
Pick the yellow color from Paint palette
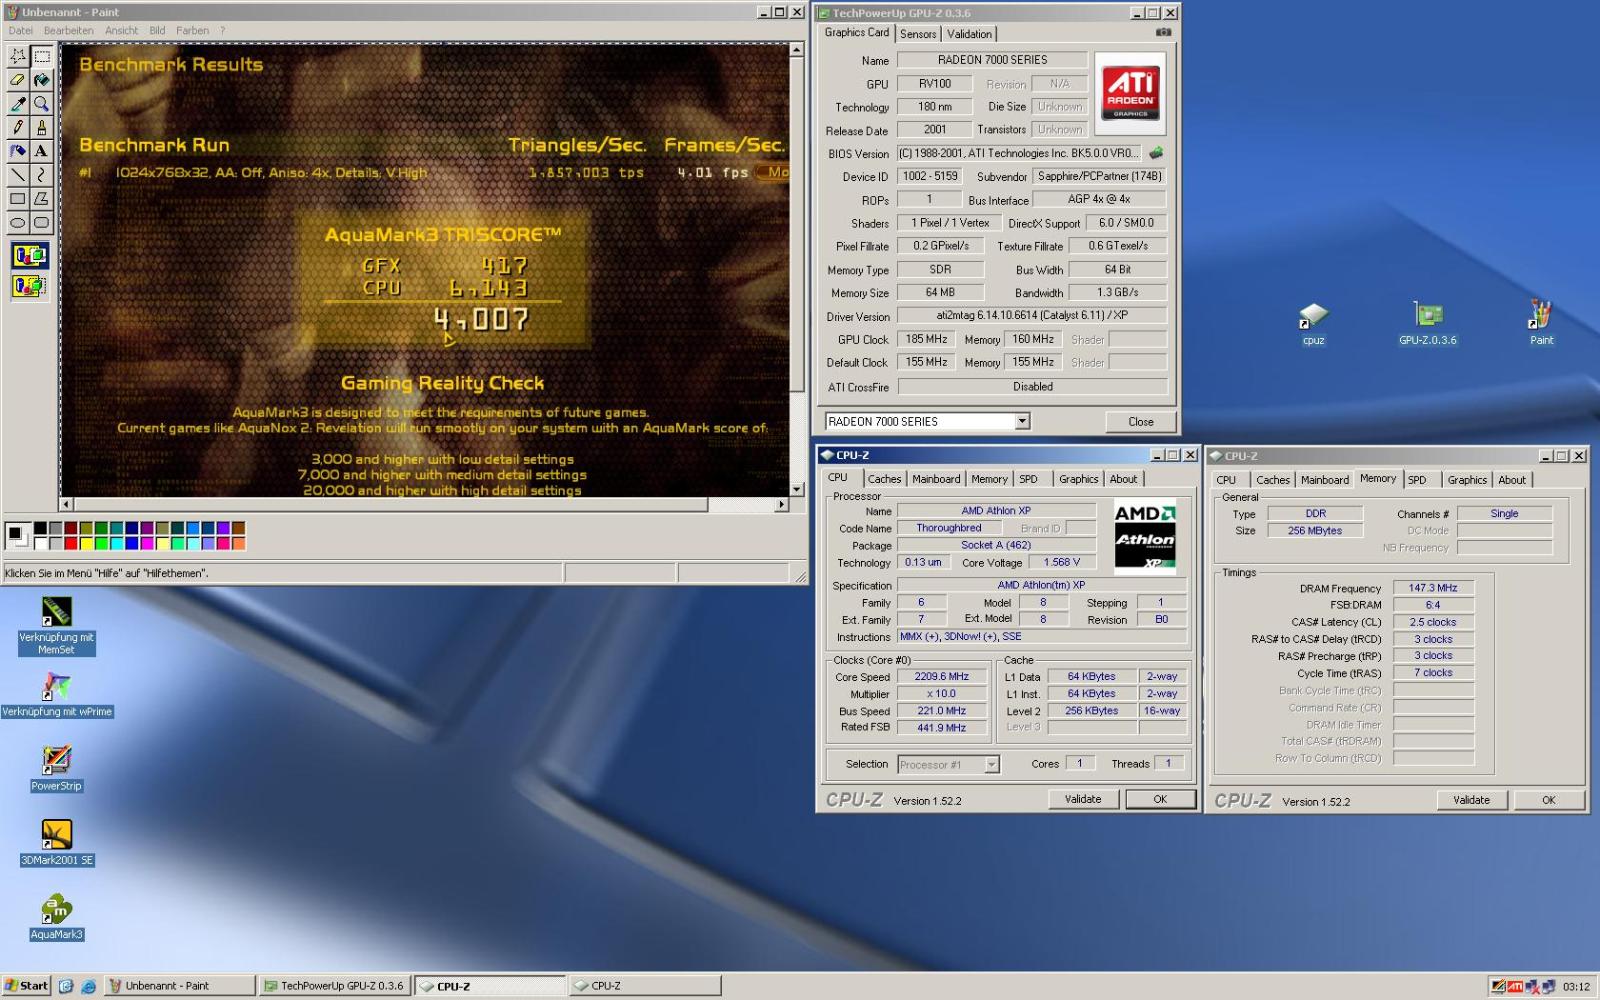pos(87,544)
